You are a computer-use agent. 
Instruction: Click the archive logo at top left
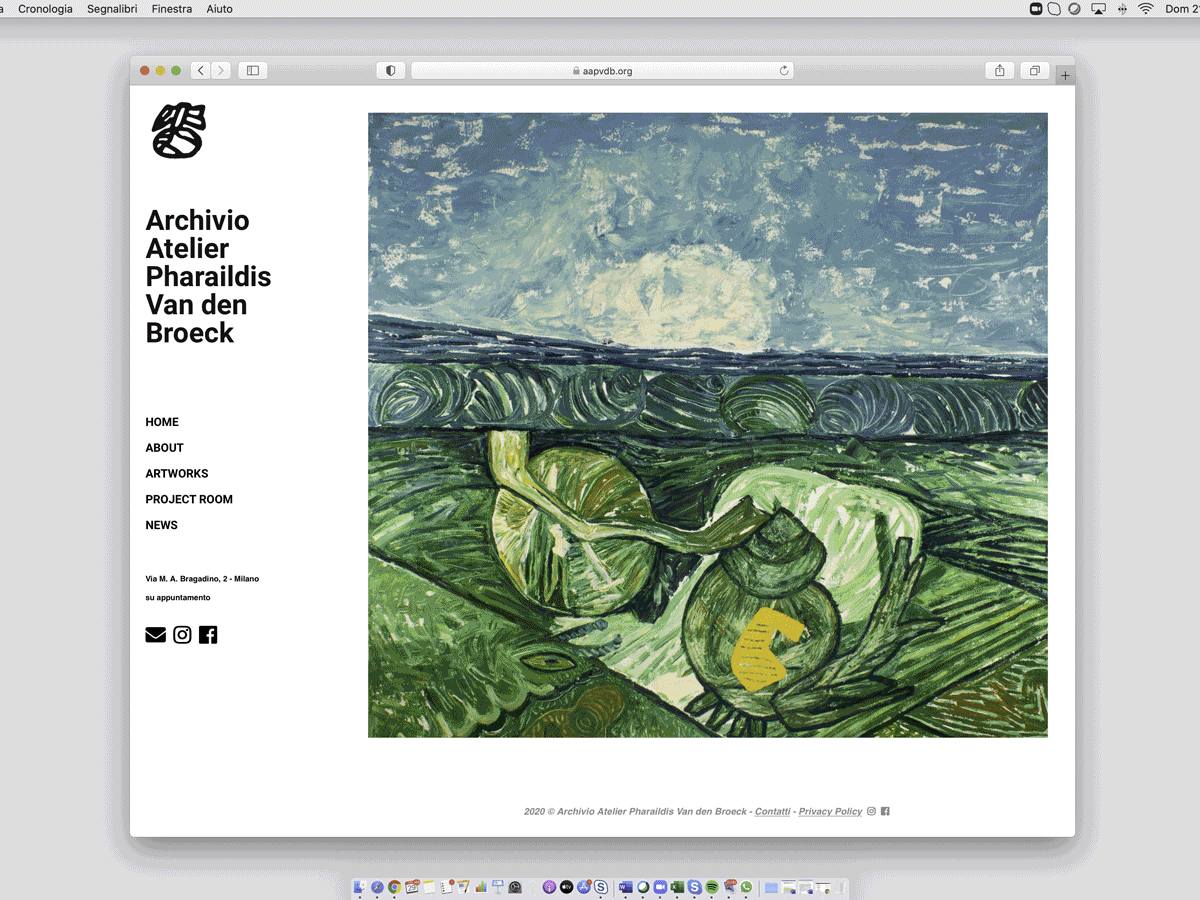pyautogui.click(x=178, y=131)
